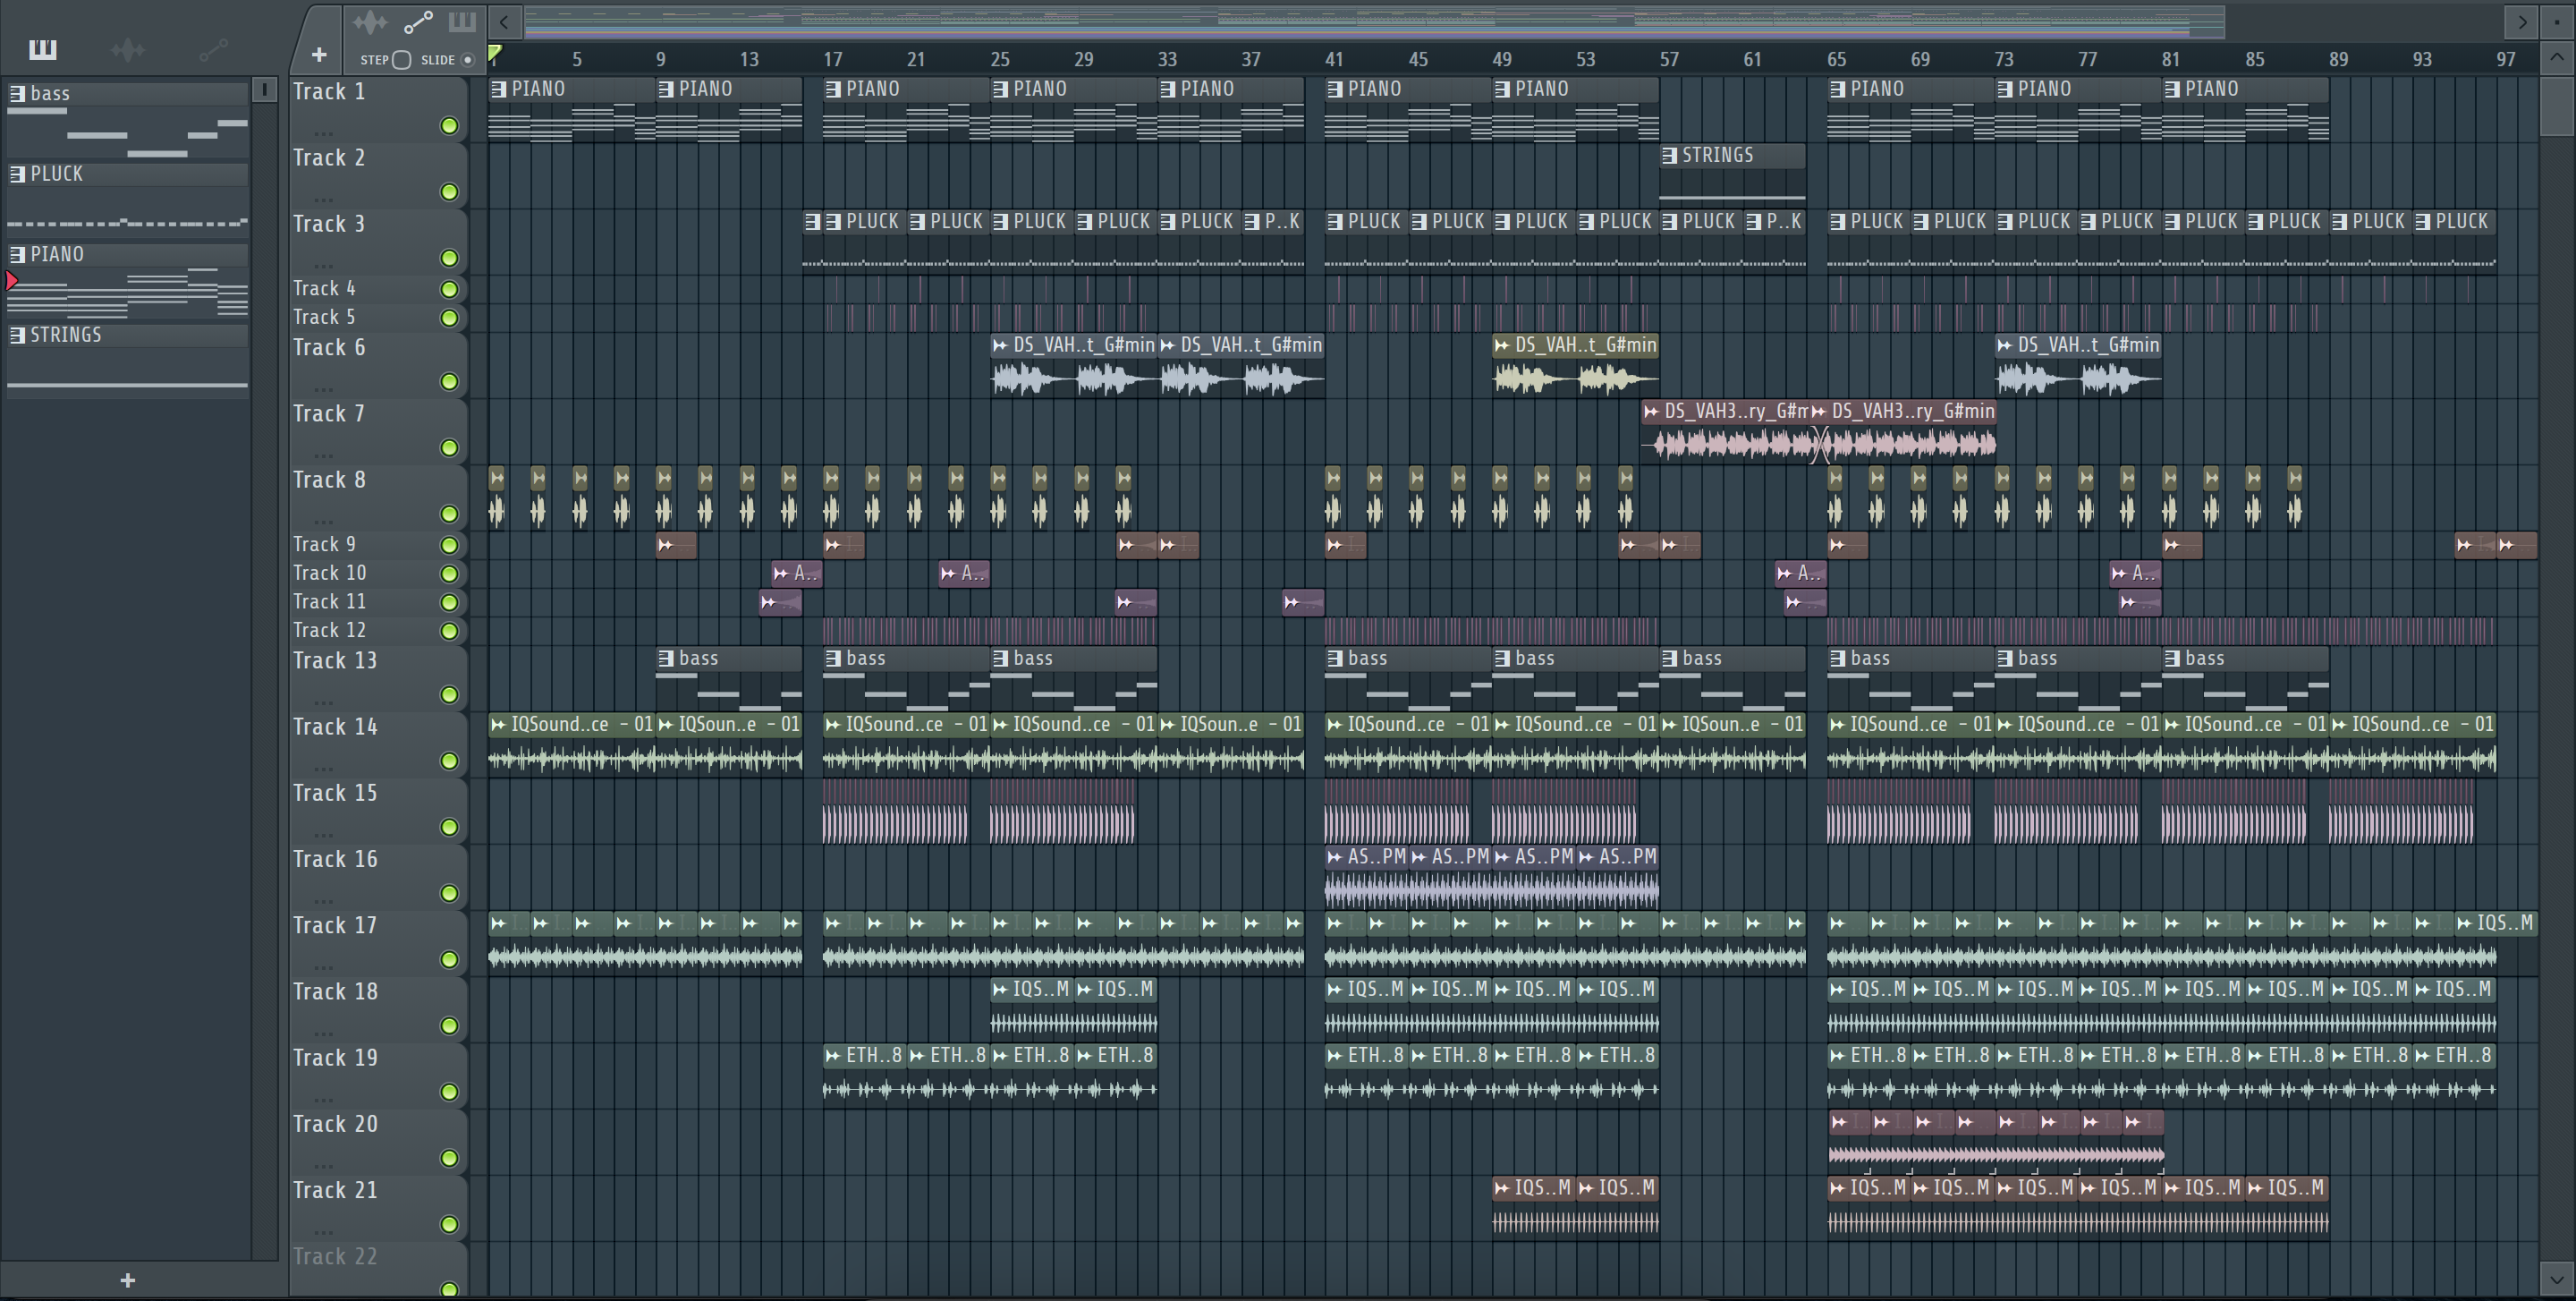Screen dimensions: 2576x1301
Task: Mute Track 1 with its green LED
Action: (449, 126)
